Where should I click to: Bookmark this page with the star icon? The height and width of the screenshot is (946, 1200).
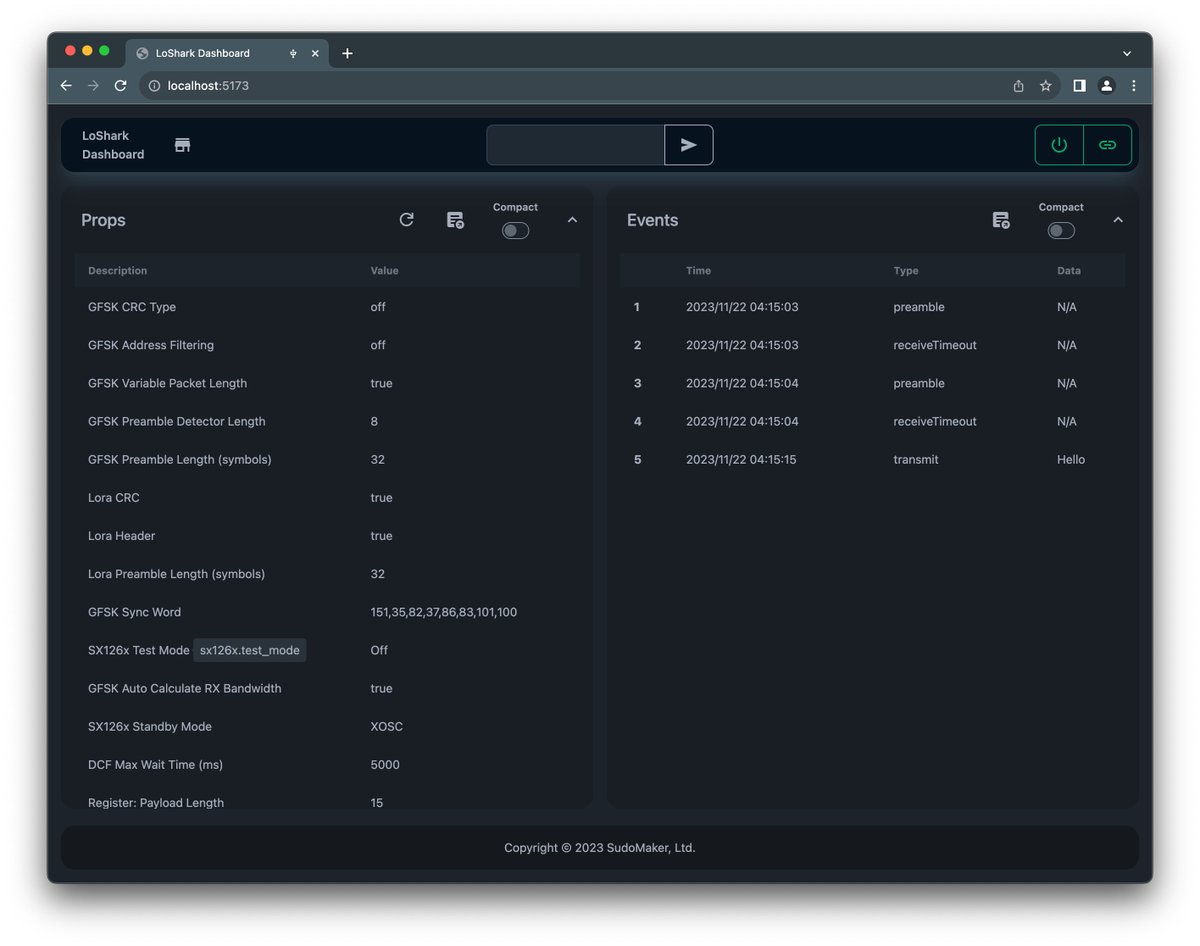1046,86
